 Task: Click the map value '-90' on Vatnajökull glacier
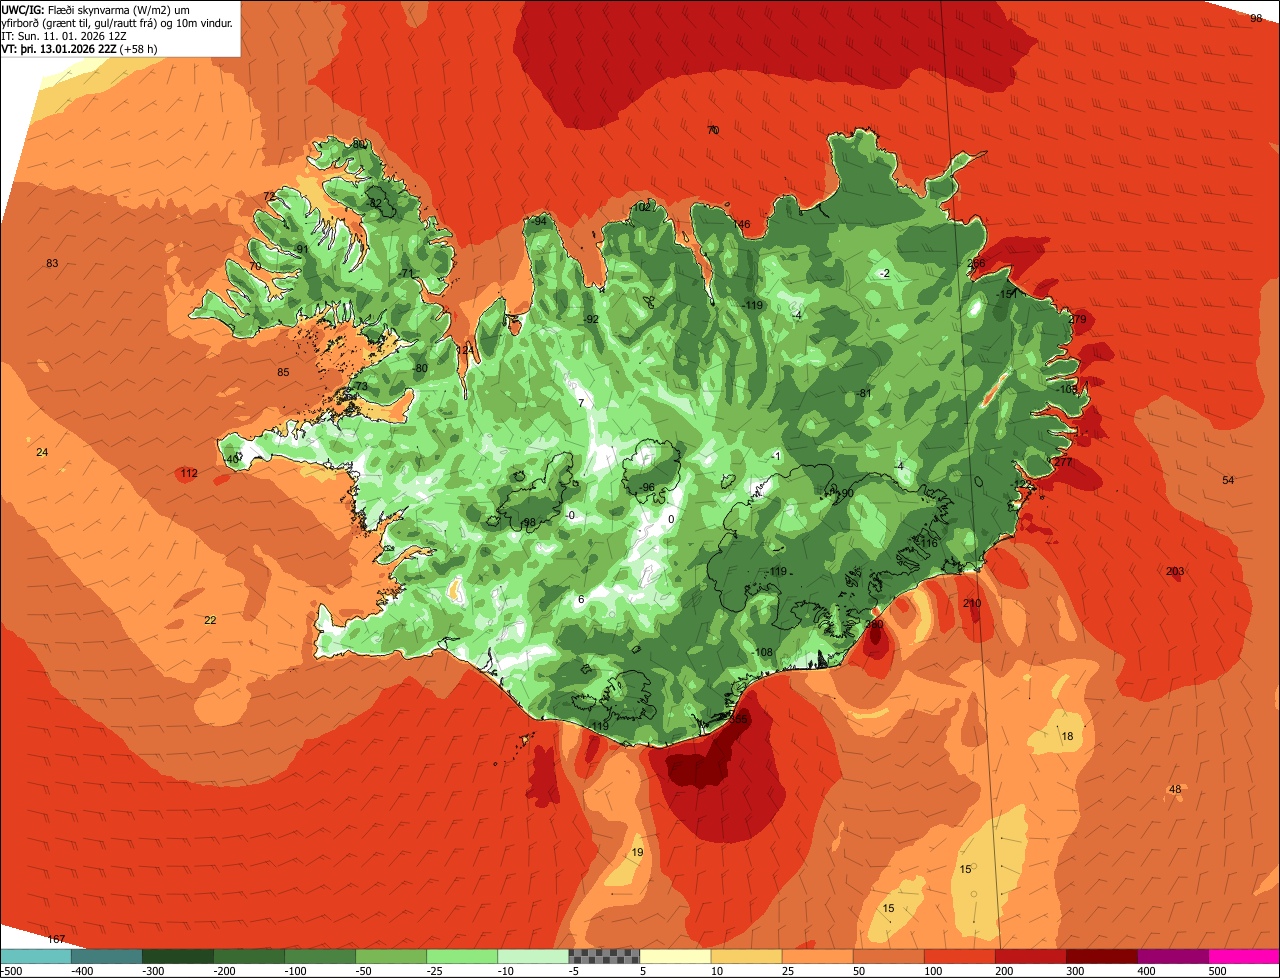click(845, 493)
